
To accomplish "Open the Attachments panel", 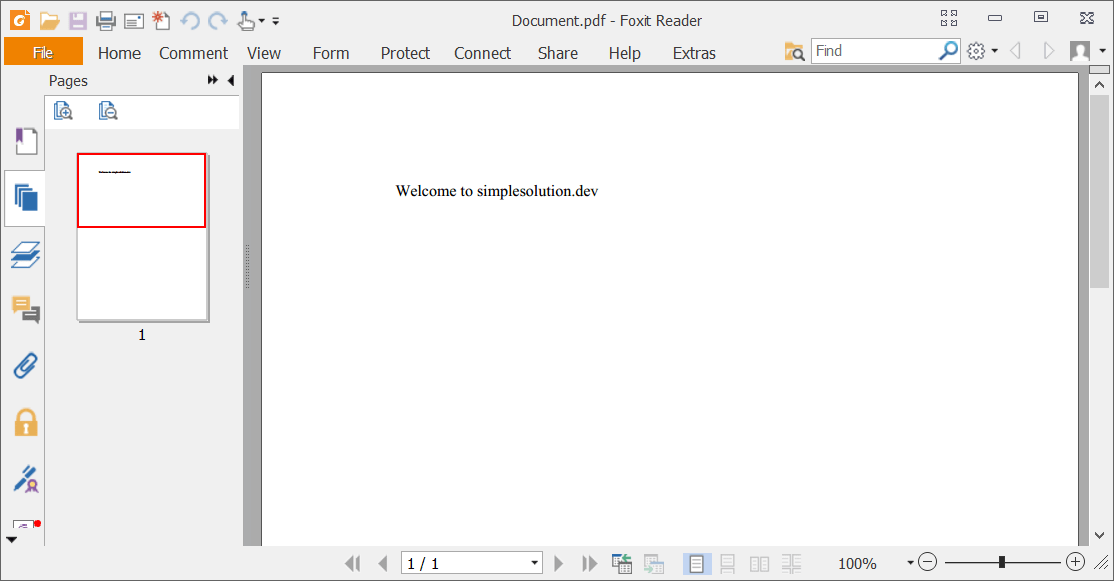I will click(x=25, y=365).
